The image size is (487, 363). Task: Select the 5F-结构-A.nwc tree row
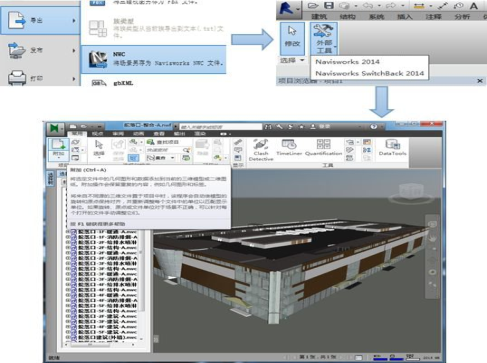[x=107, y=311]
